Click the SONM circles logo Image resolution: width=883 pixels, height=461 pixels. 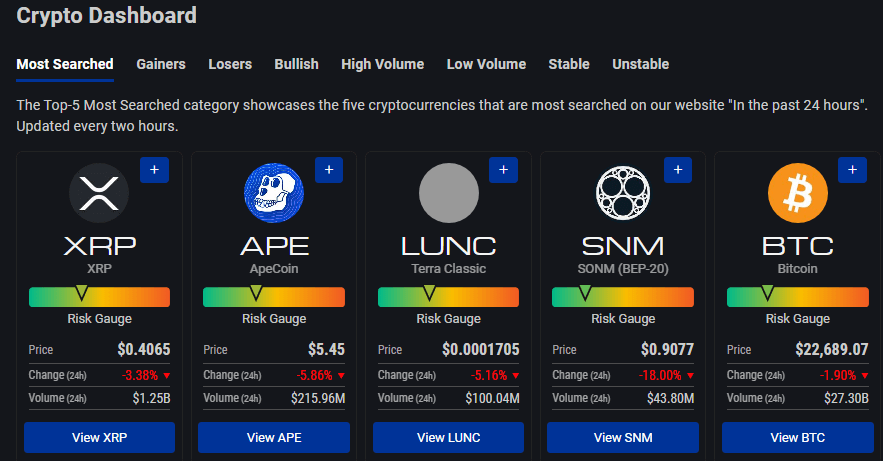click(623, 193)
